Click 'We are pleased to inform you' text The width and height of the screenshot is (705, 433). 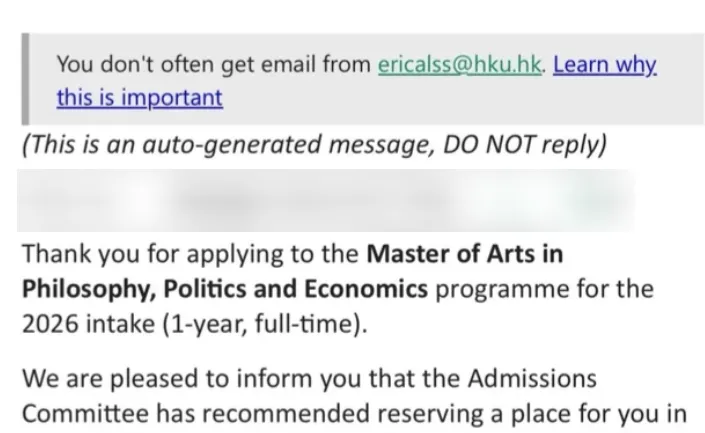coord(192,379)
